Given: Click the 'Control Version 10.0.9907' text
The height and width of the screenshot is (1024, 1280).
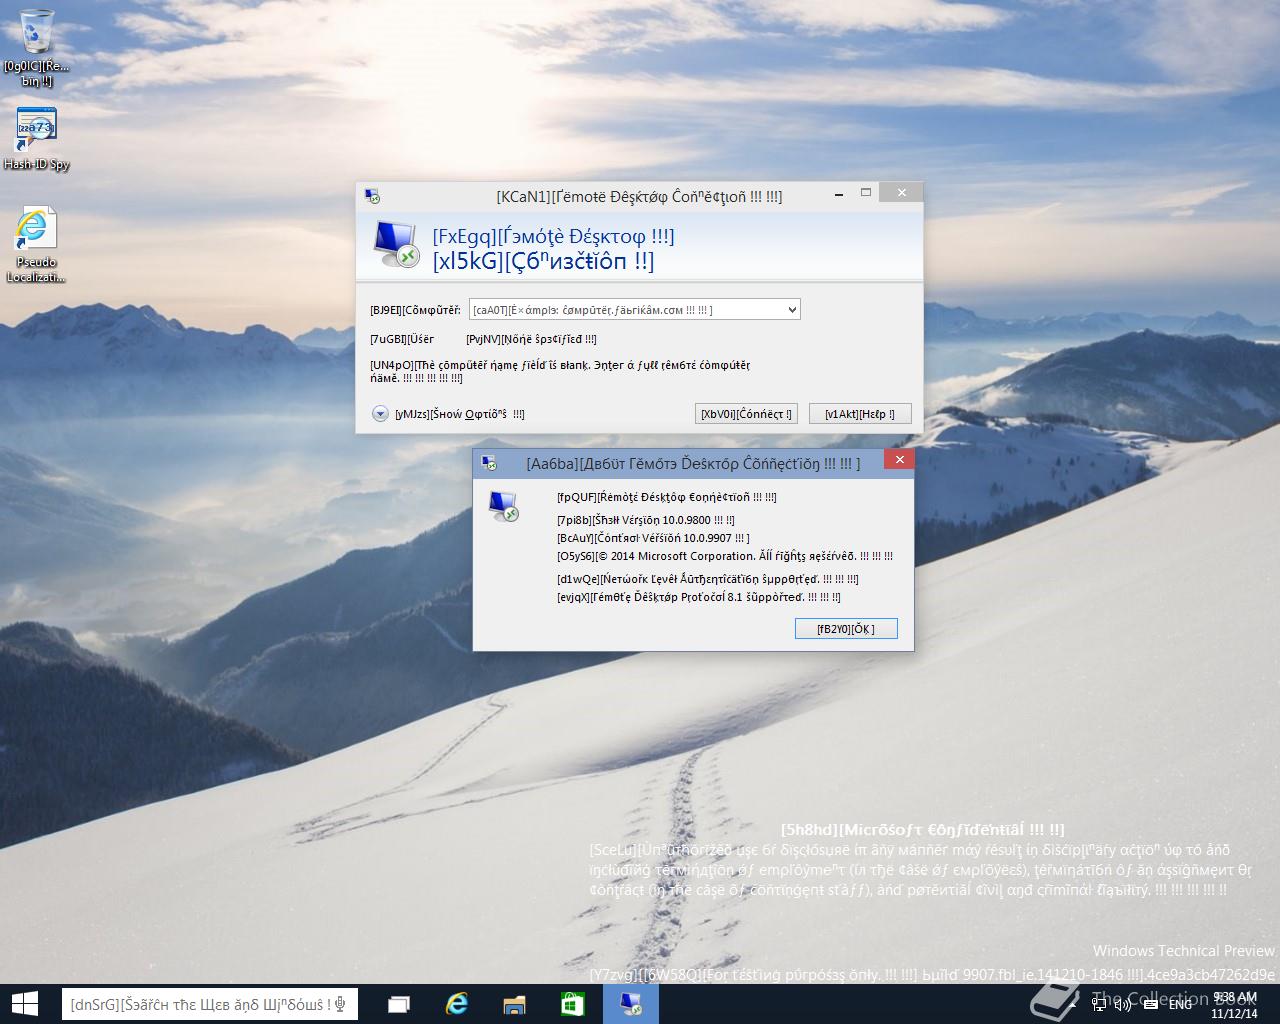Looking at the screenshot, I should [x=653, y=538].
